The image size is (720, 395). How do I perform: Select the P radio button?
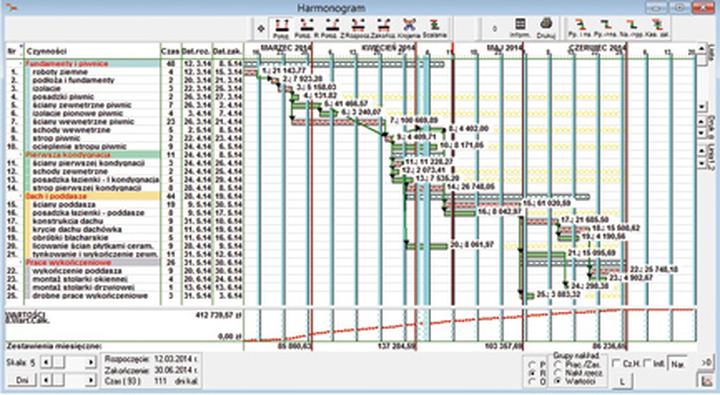pyautogui.click(x=532, y=365)
